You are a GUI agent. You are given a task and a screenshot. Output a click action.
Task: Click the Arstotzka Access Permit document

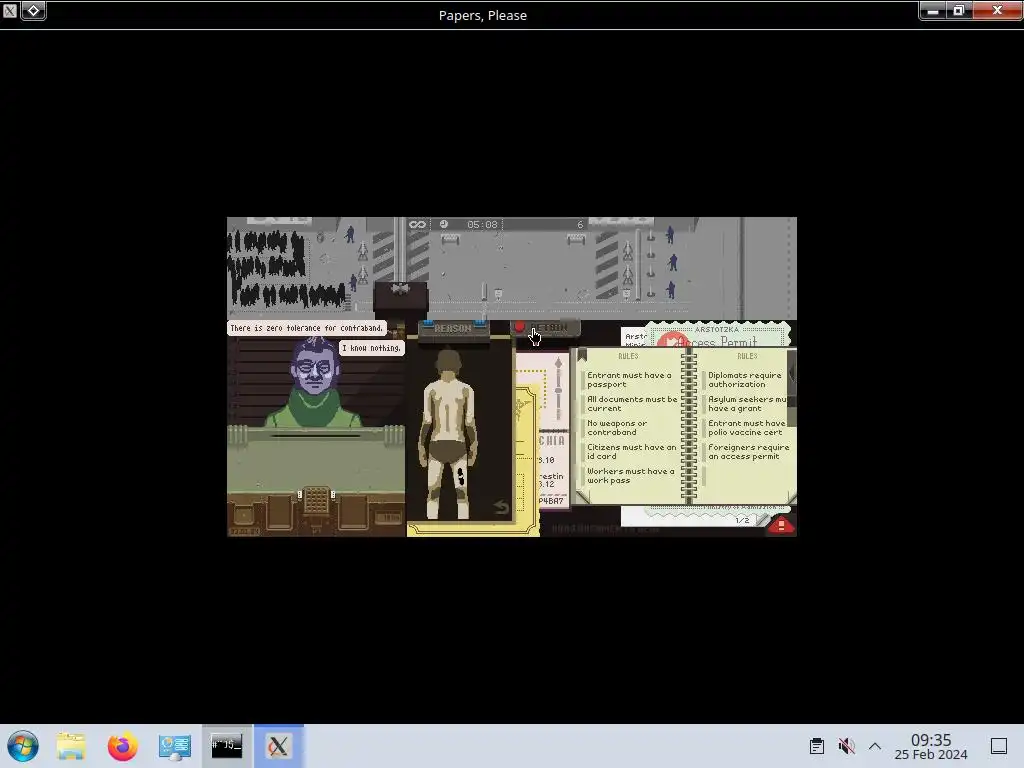click(x=718, y=334)
